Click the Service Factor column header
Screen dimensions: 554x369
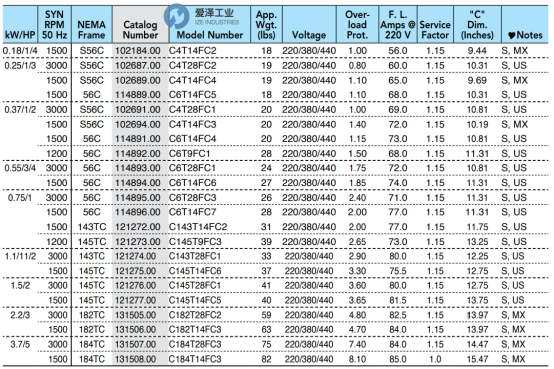point(435,30)
